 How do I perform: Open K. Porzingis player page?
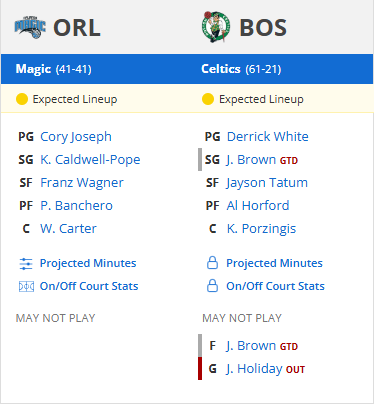coord(261,229)
